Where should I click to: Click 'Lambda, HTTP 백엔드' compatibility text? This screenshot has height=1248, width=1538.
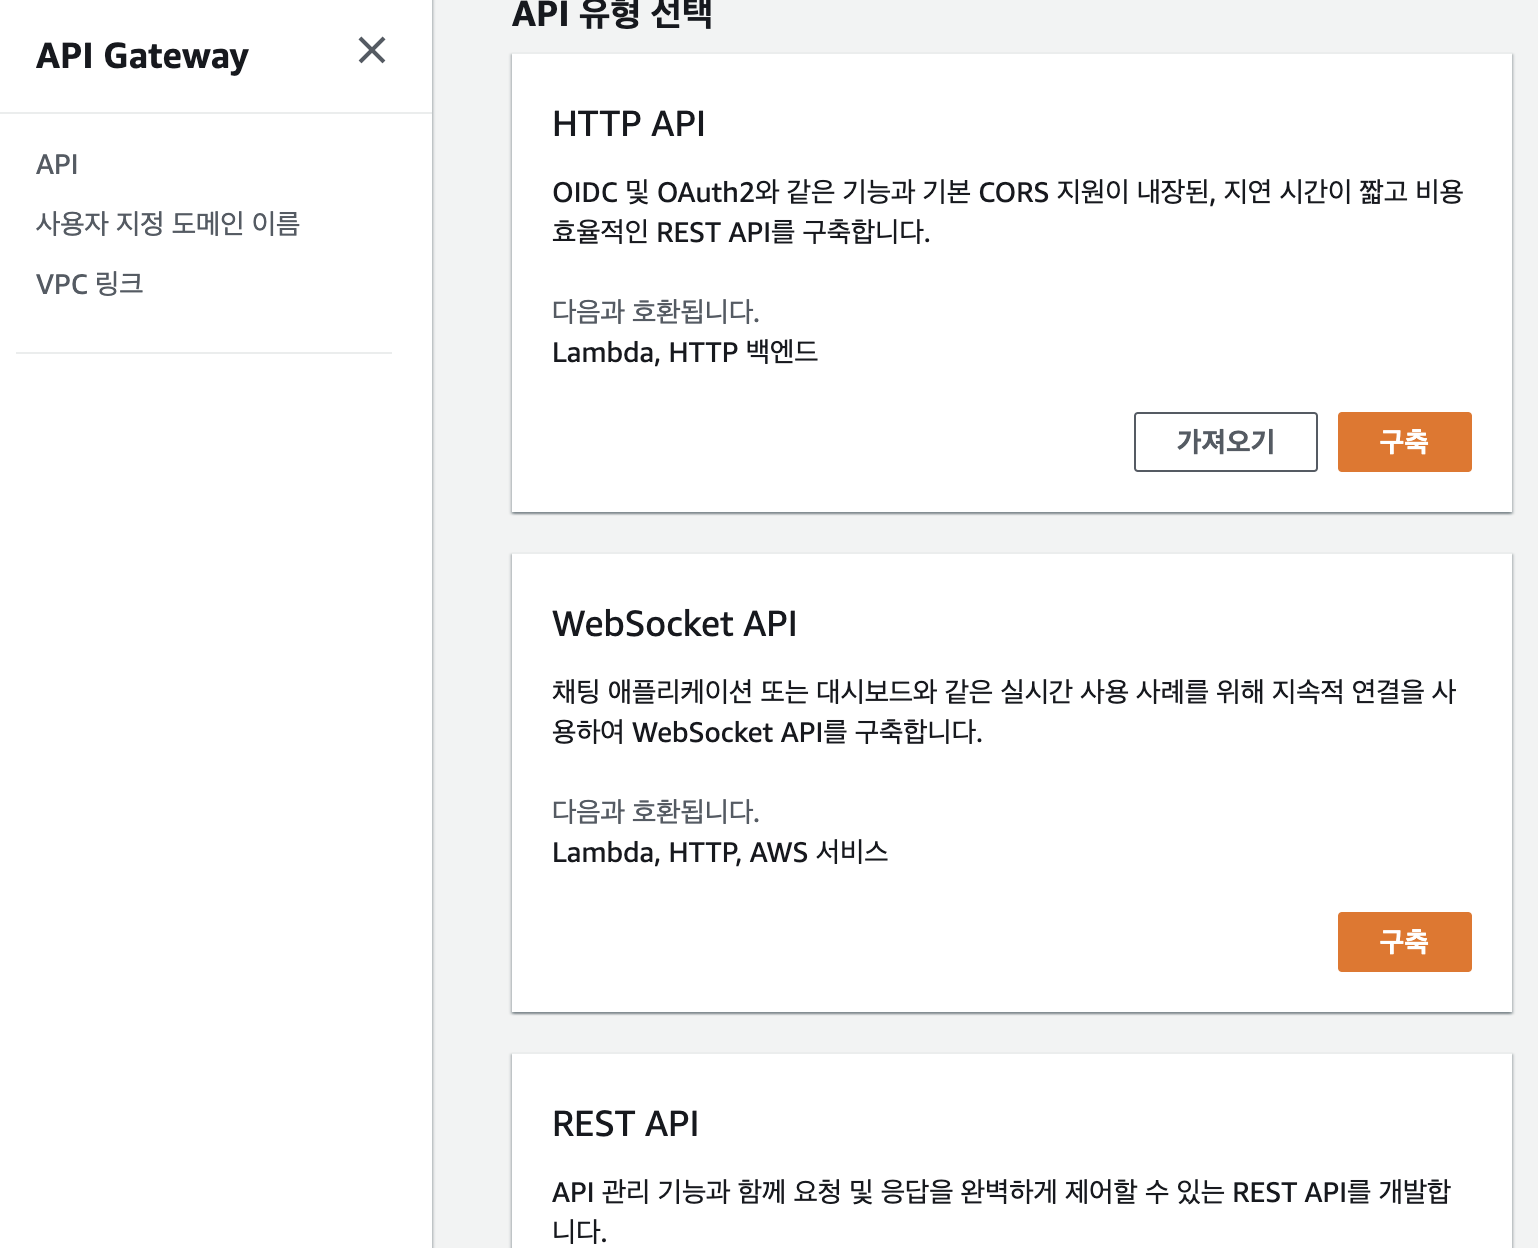coord(685,352)
